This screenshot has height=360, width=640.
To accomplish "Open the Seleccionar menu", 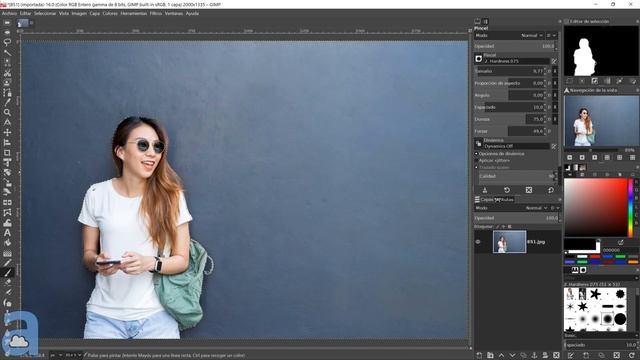I will (x=45, y=13).
